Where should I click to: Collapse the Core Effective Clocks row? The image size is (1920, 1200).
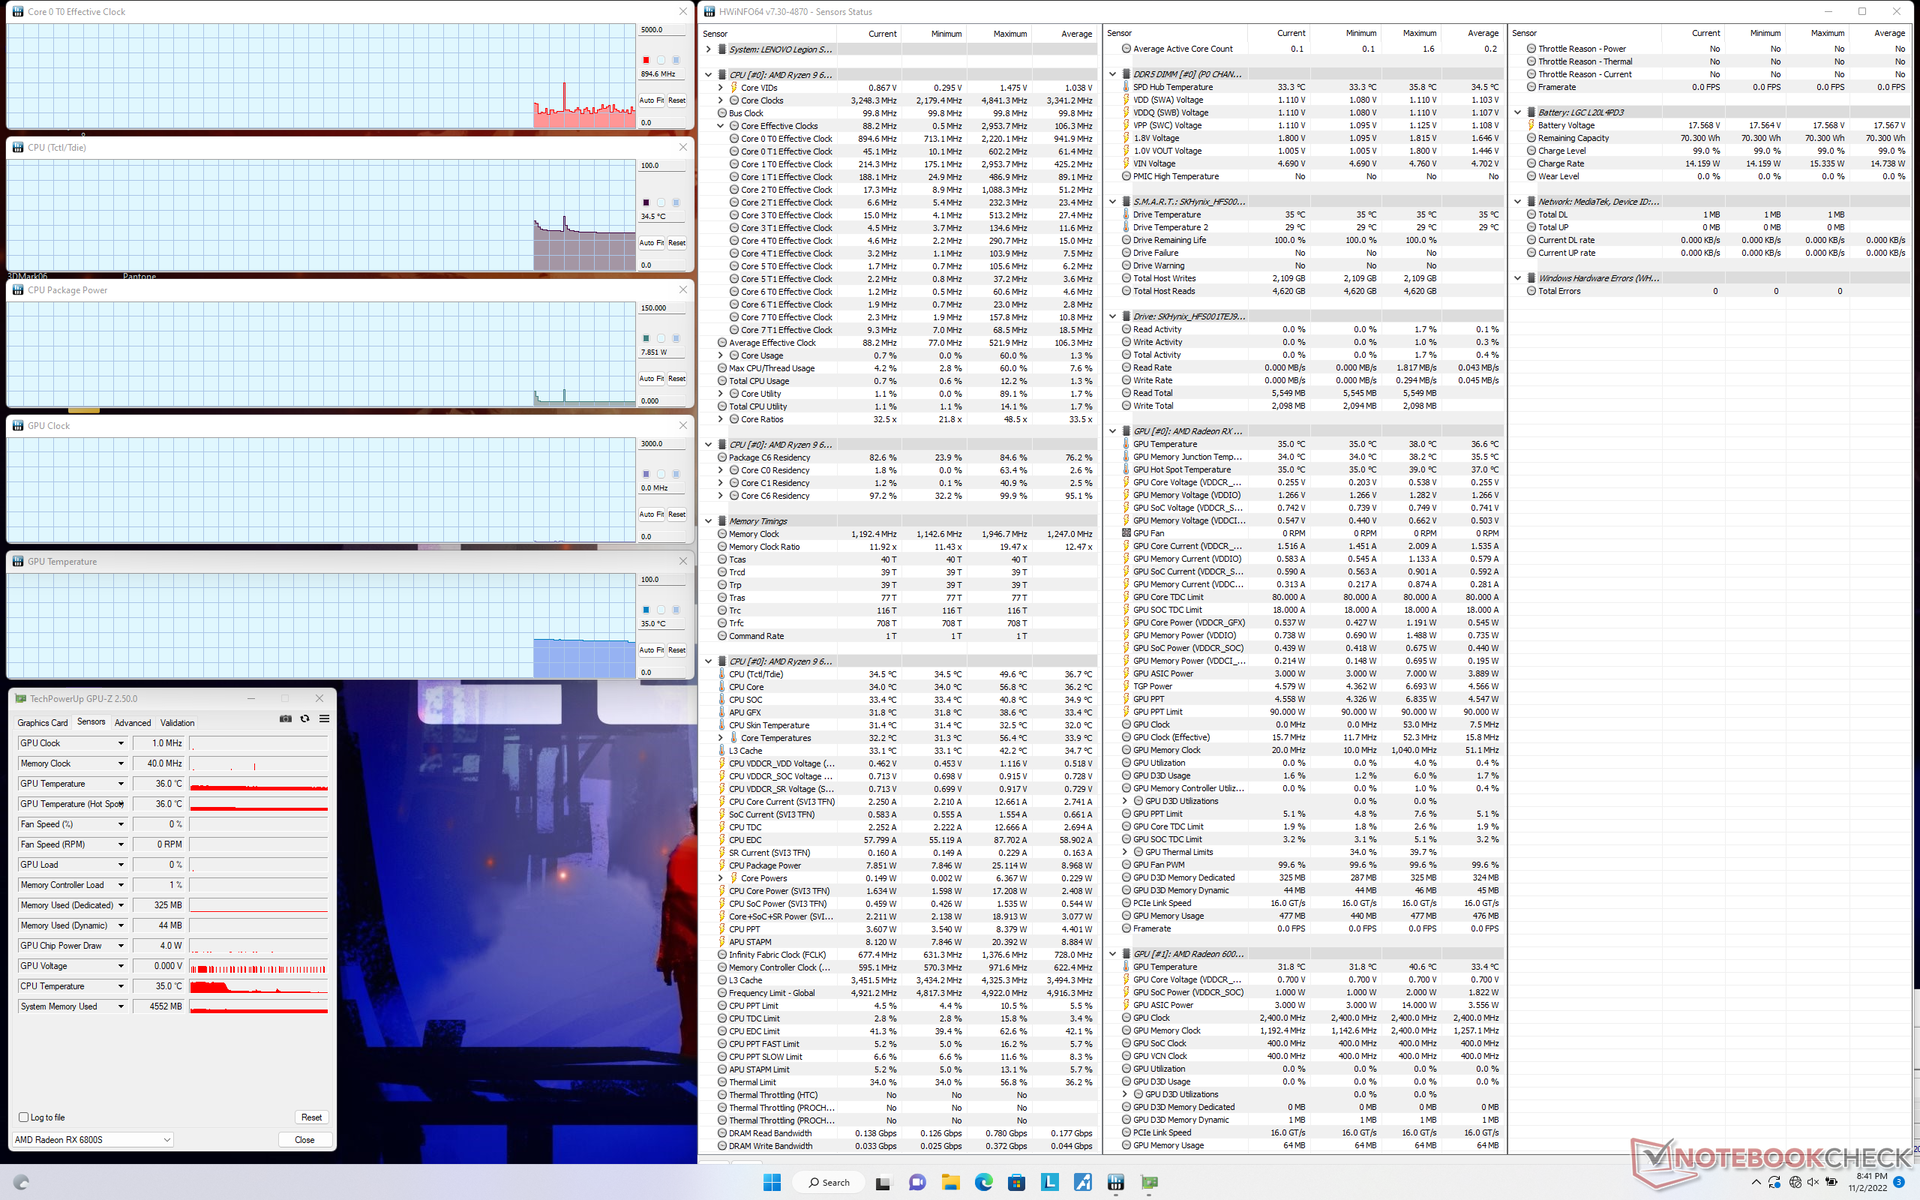(x=720, y=126)
